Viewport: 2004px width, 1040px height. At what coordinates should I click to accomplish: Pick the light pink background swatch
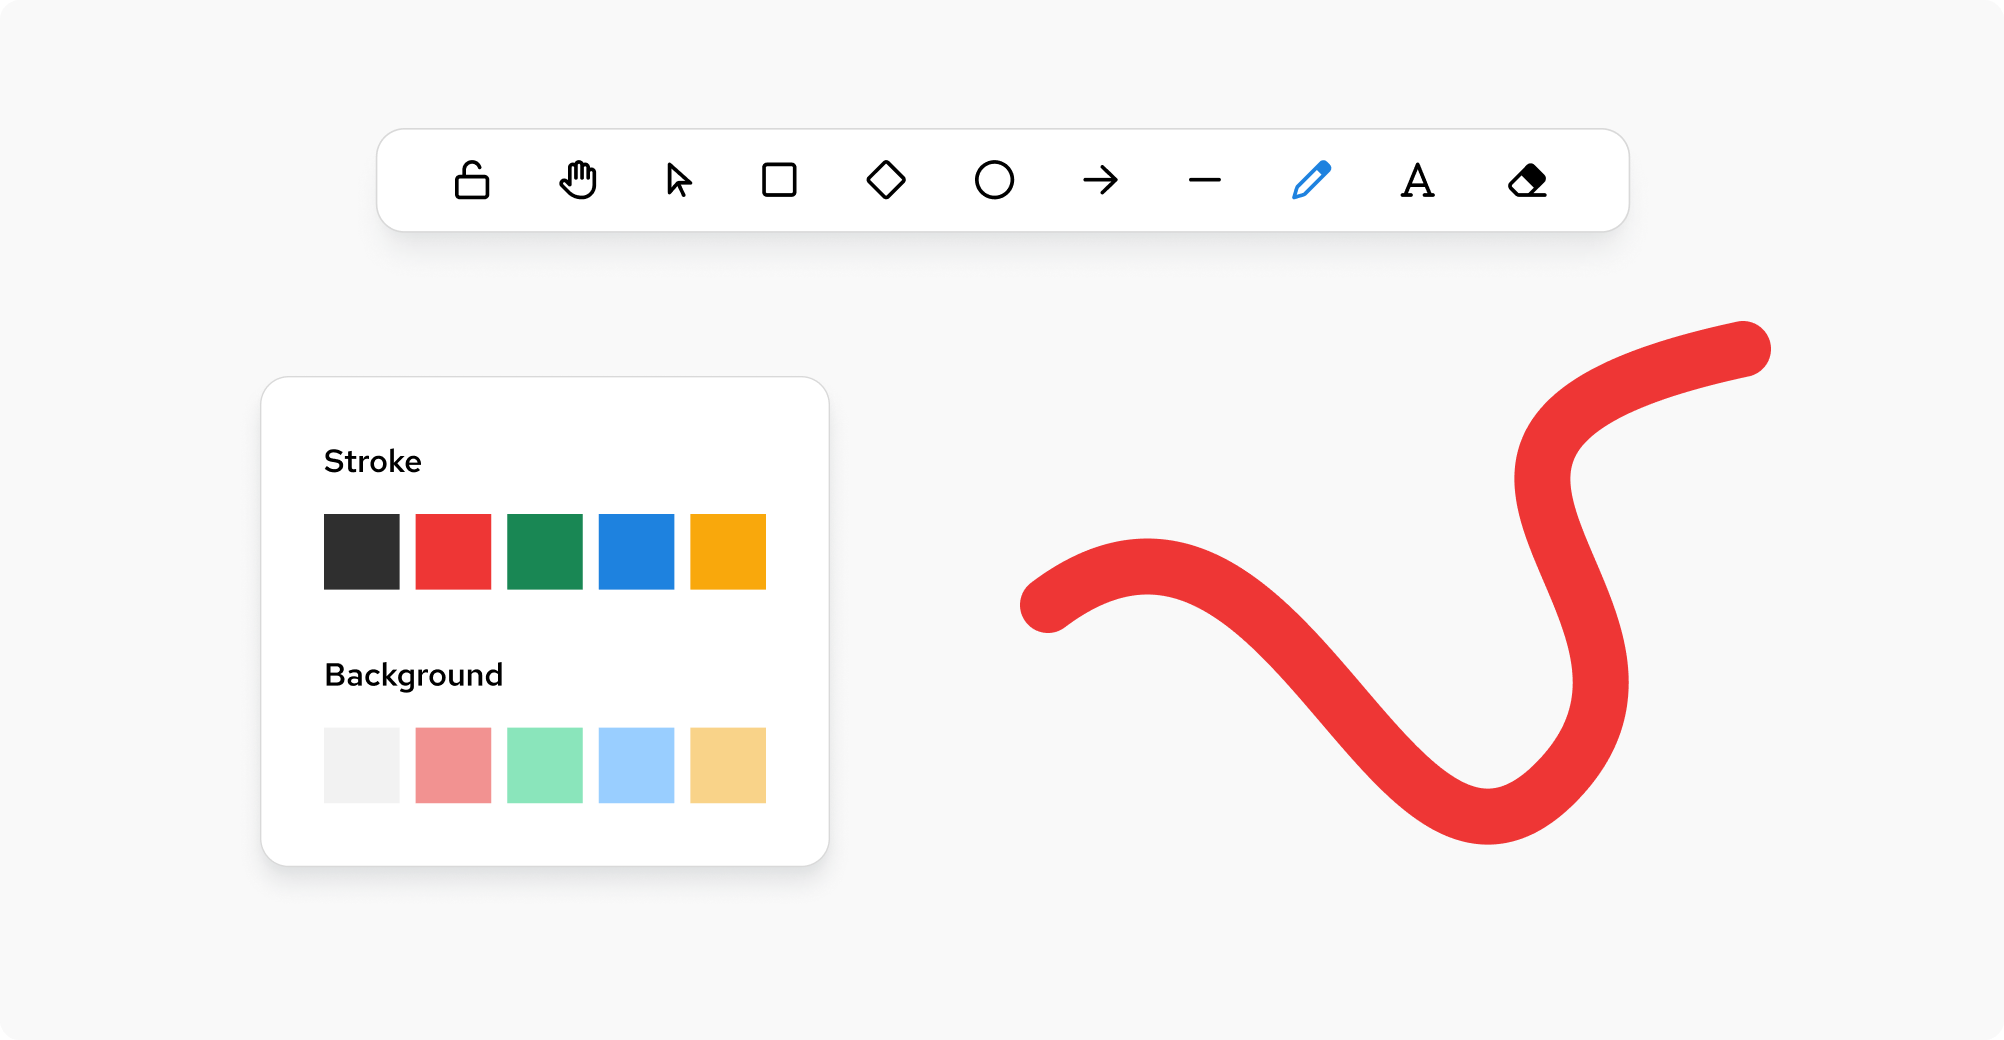453,765
